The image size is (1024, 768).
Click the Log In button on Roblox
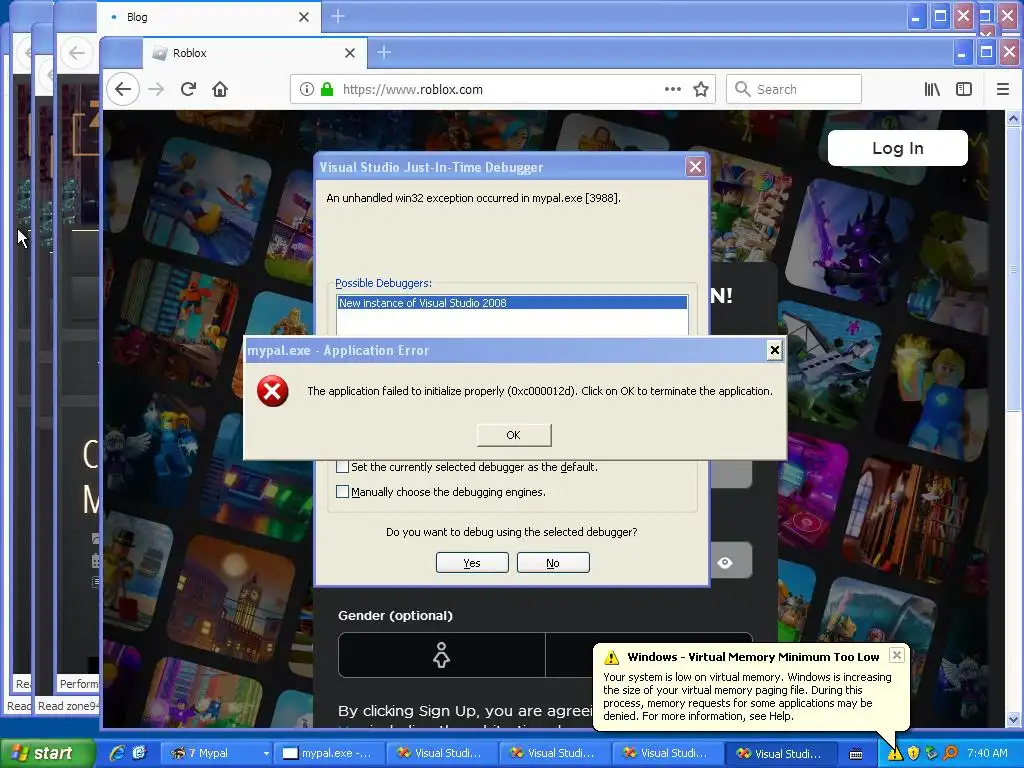click(x=897, y=148)
